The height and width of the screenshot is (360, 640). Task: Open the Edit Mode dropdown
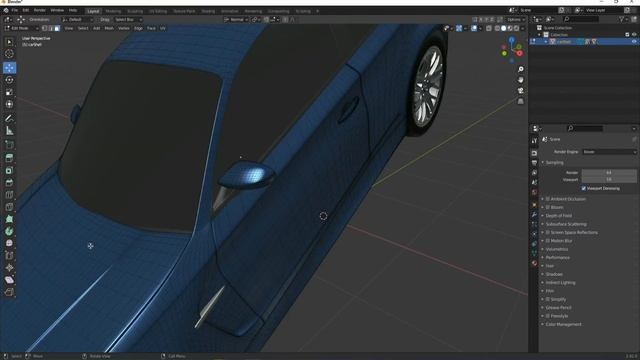tap(21, 28)
